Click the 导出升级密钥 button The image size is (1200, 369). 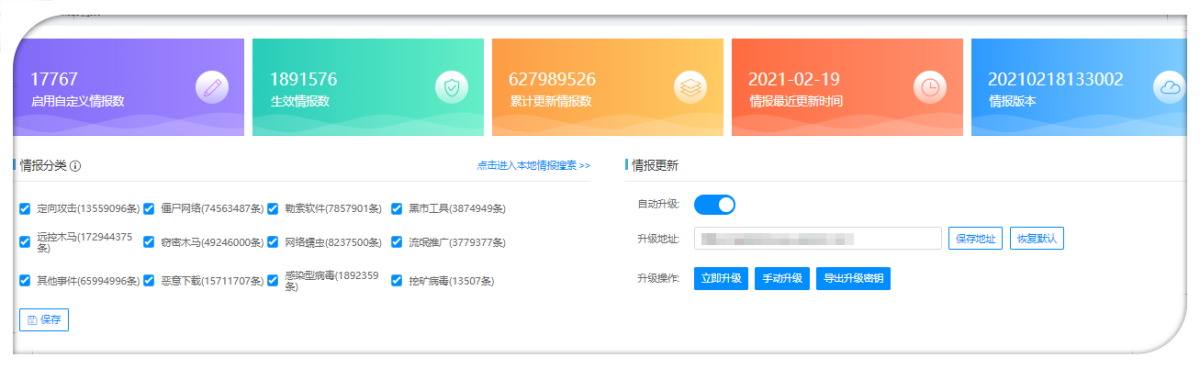854,279
